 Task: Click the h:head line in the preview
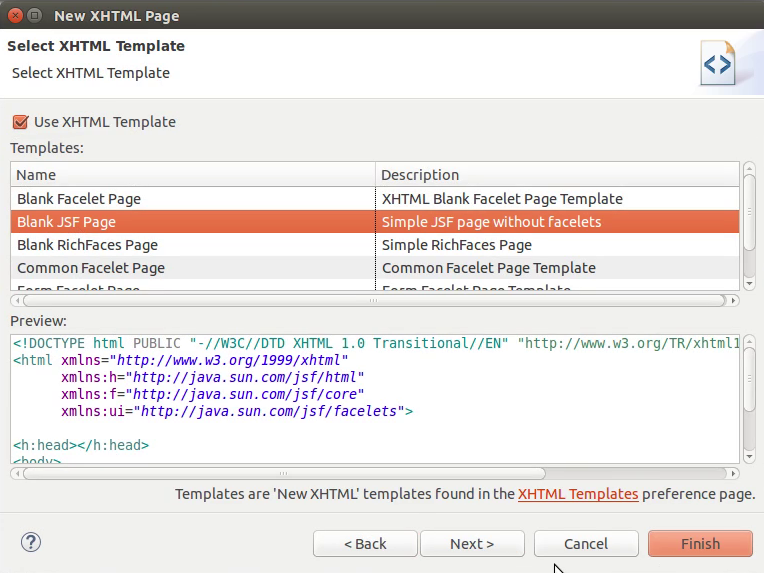pos(81,445)
